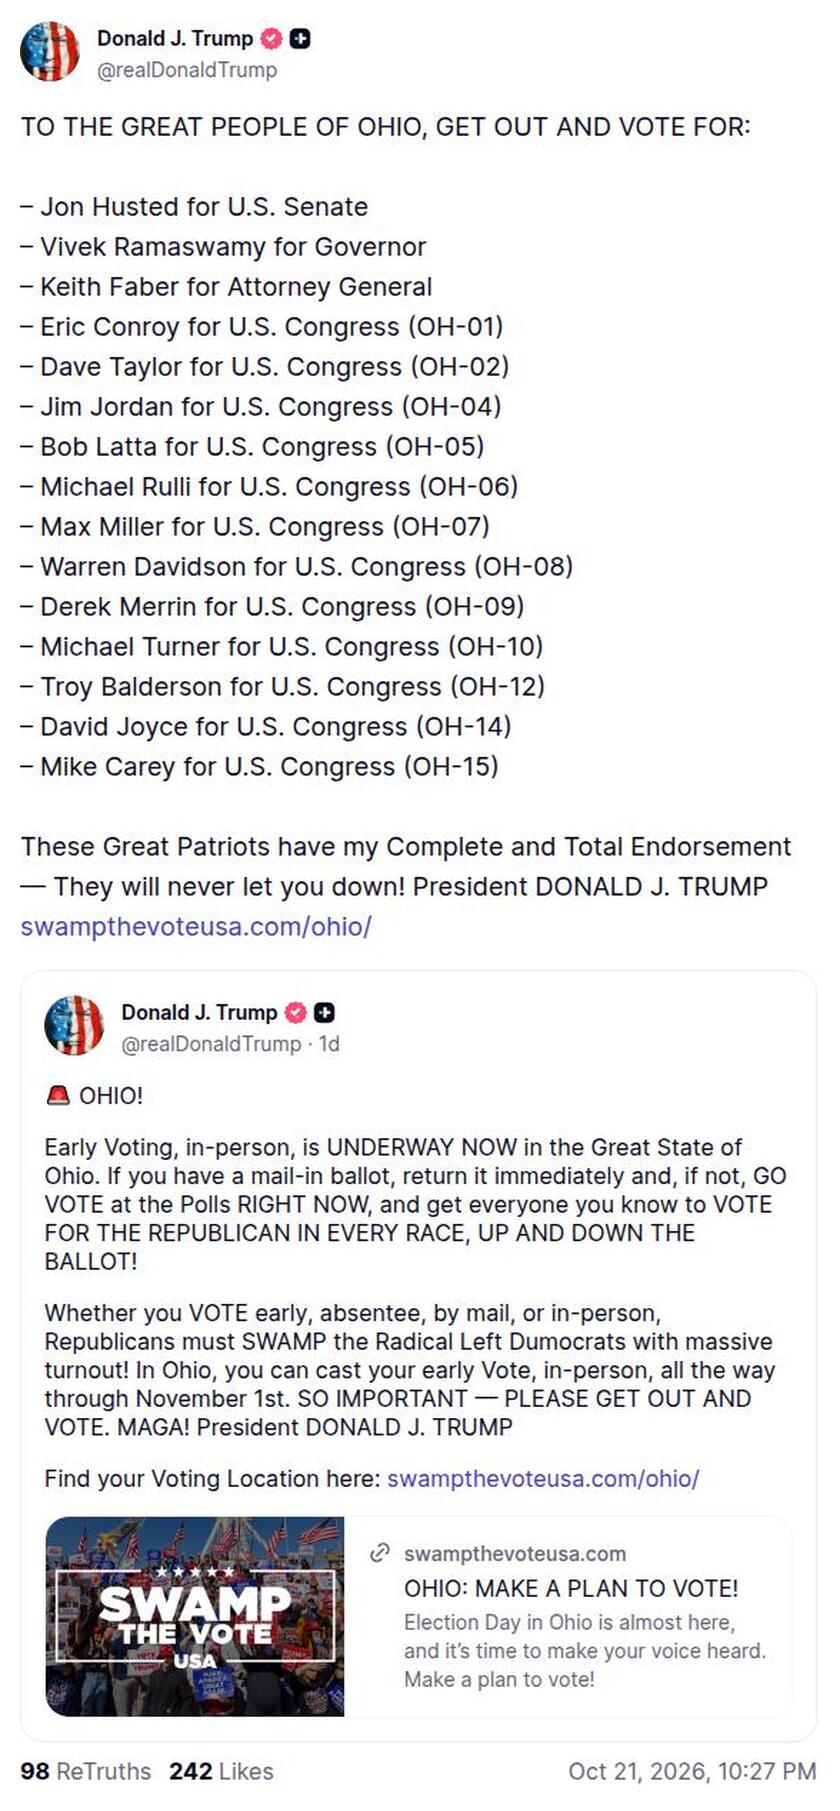View the 98 ReTruths list
This screenshot has width=840, height=1811.
click(x=85, y=1771)
